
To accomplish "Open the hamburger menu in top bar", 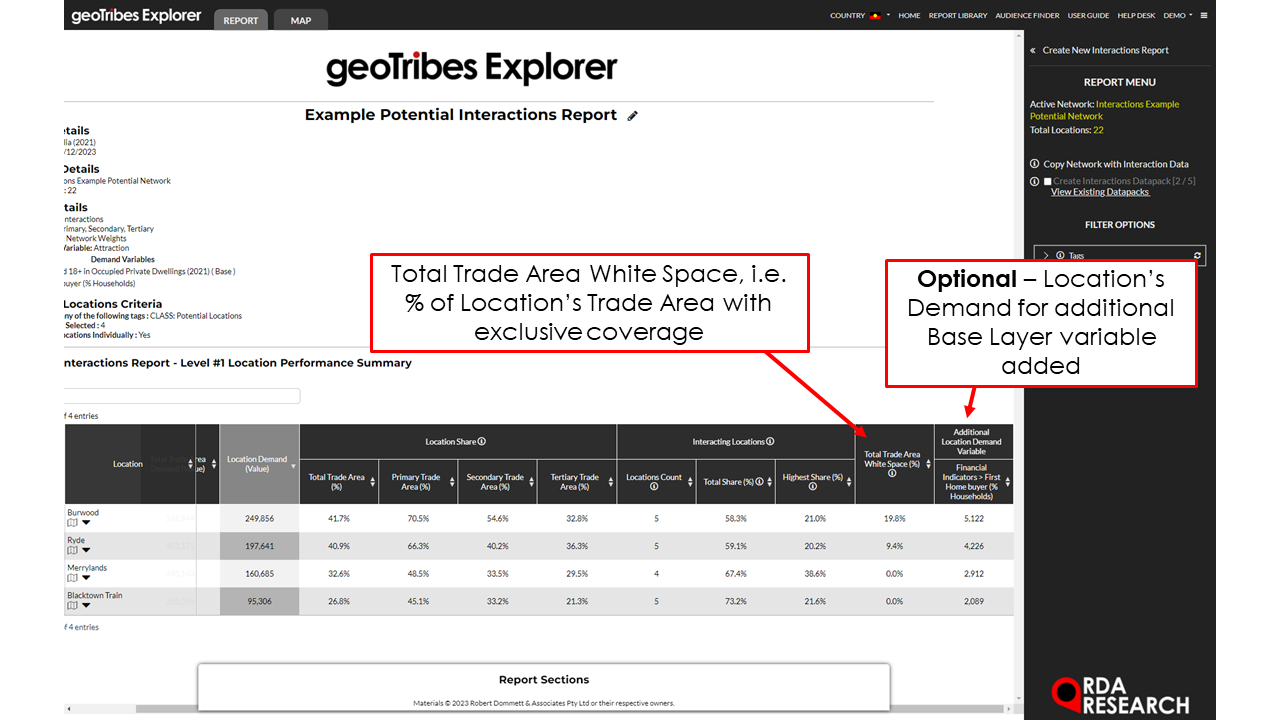I will click(x=1204, y=16).
